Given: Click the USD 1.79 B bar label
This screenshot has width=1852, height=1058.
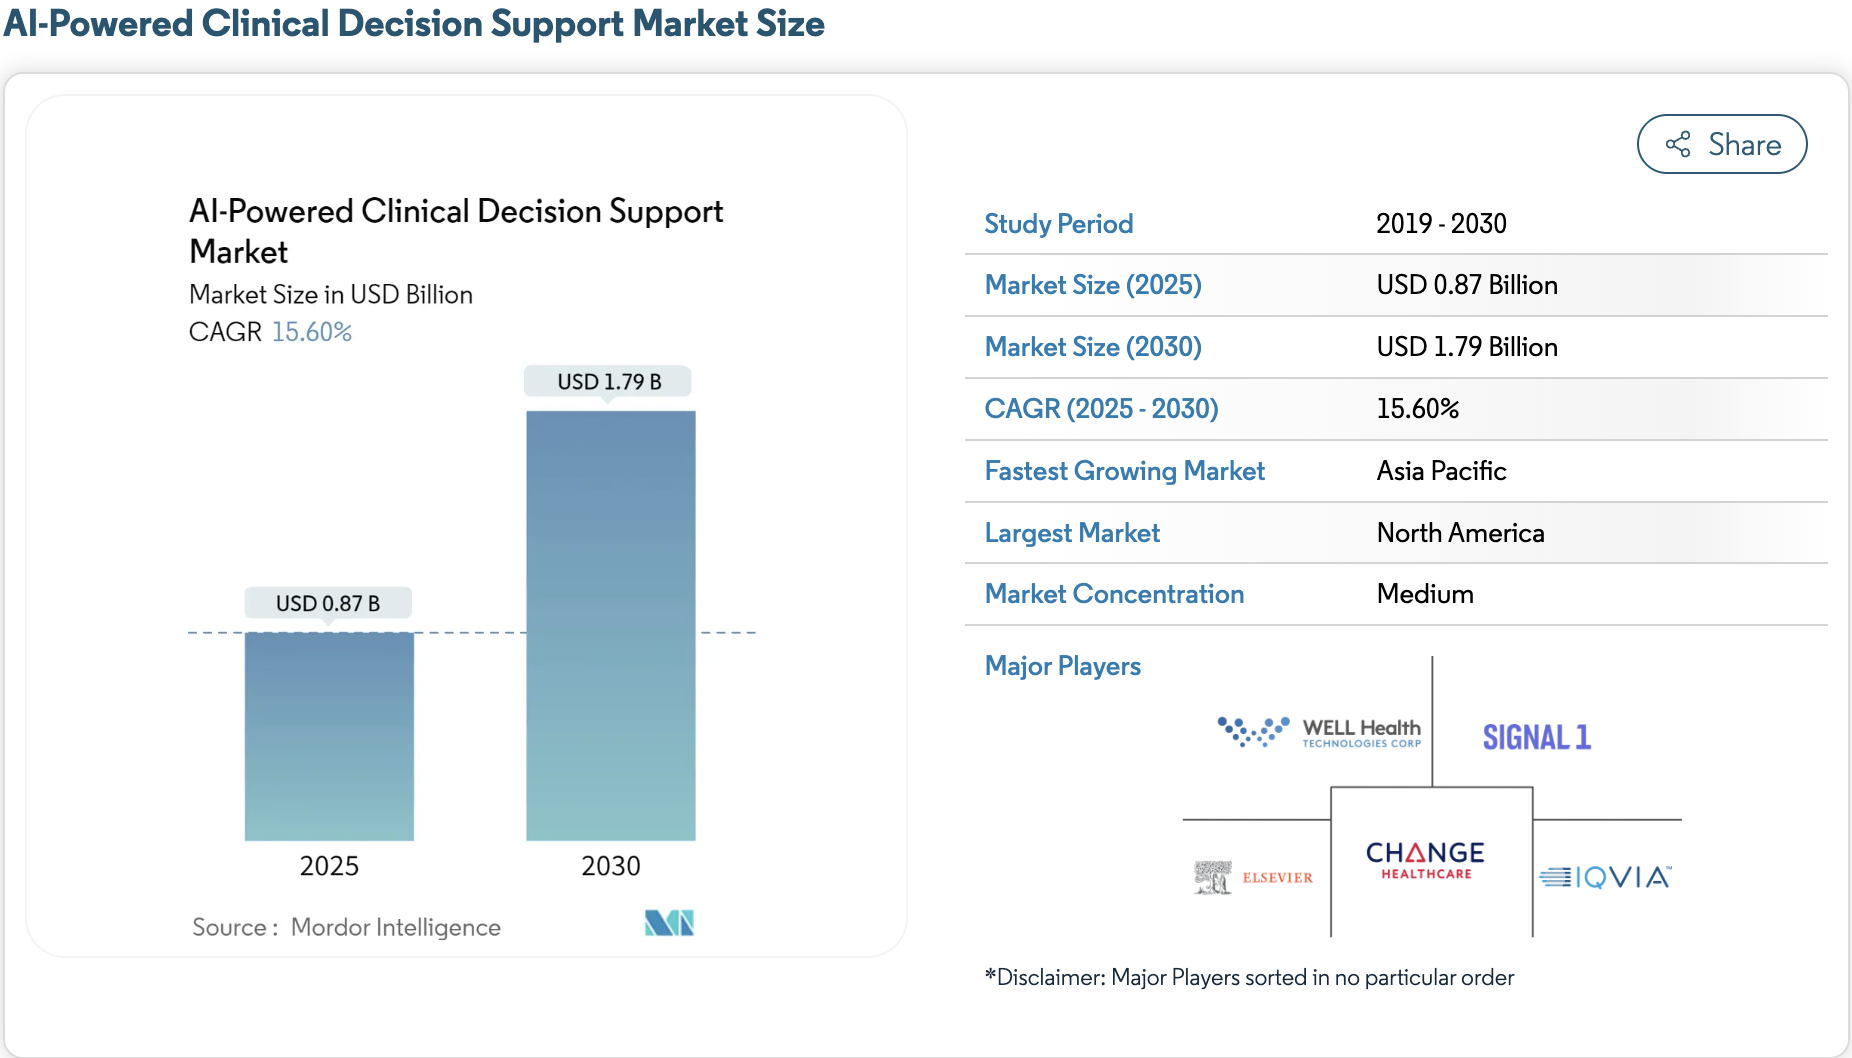Looking at the screenshot, I should pos(608,381).
